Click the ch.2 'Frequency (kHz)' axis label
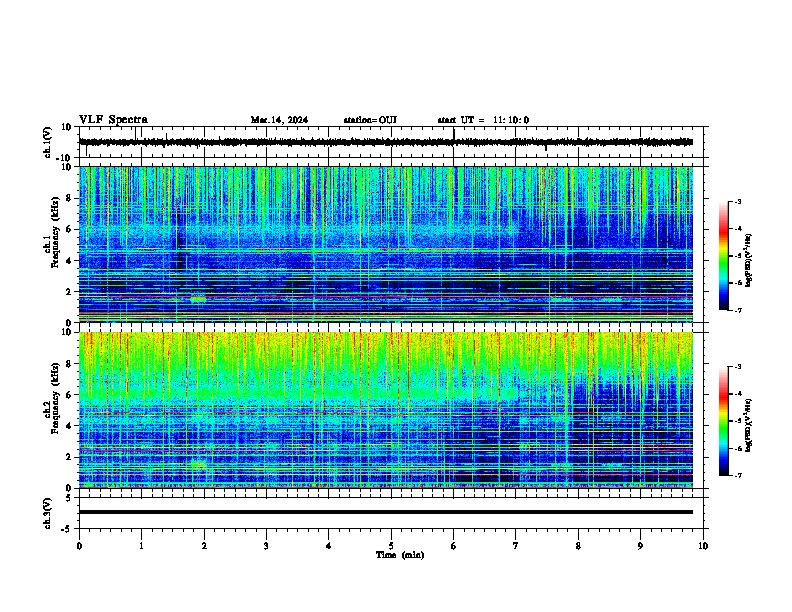Viewport: 792px width, 612px height. pyautogui.click(x=55, y=397)
